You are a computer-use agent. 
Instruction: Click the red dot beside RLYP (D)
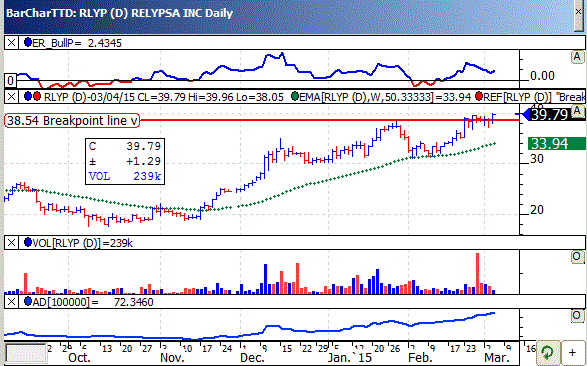pos(37,97)
